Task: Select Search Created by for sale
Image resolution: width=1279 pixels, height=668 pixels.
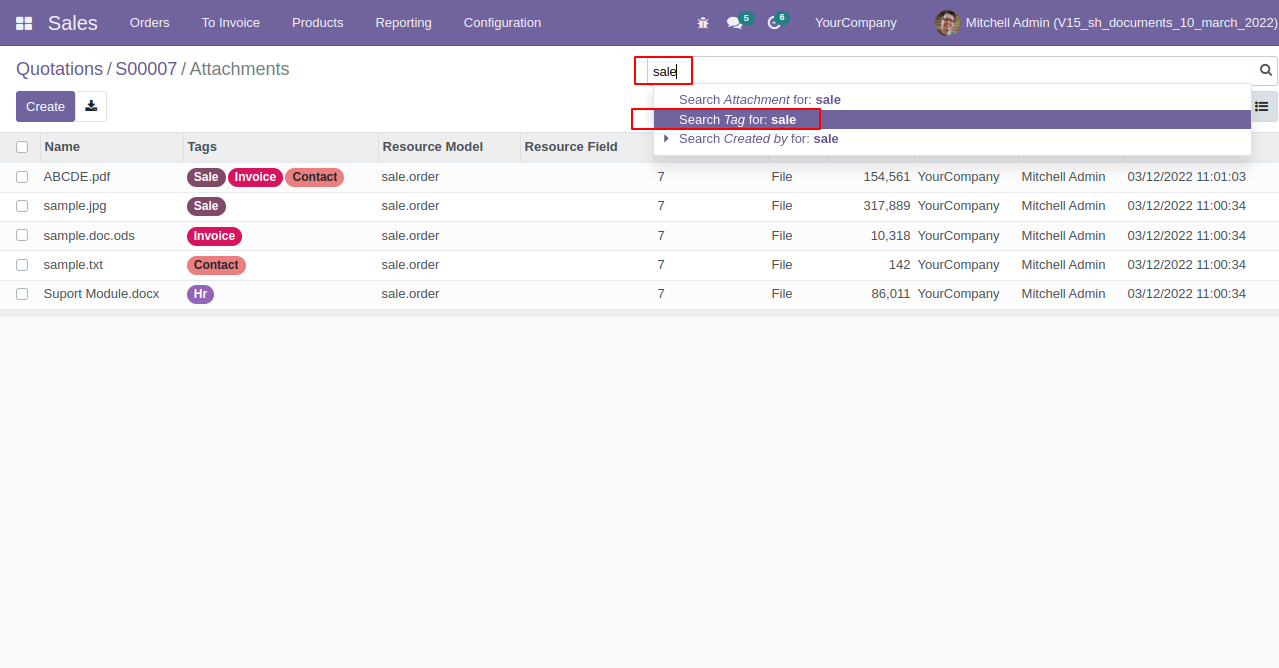Action: pyautogui.click(x=952, y=139)
